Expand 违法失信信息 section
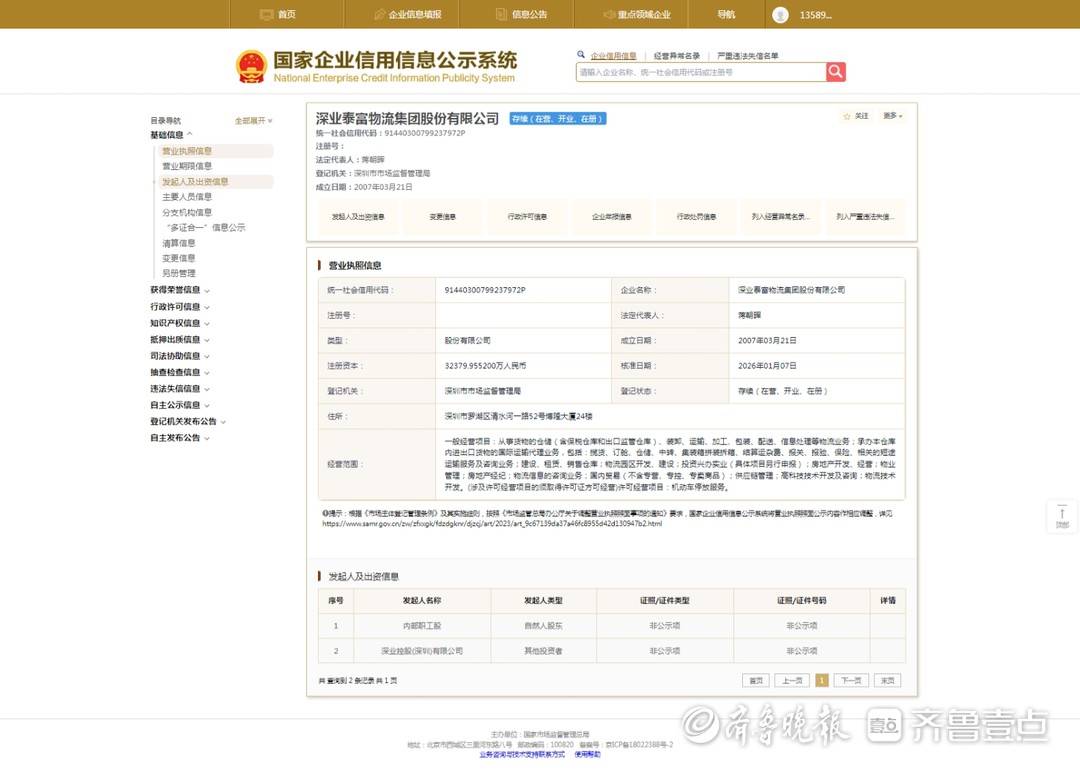The height and width of the screenshot is (770, 1080). coord(180,389)
